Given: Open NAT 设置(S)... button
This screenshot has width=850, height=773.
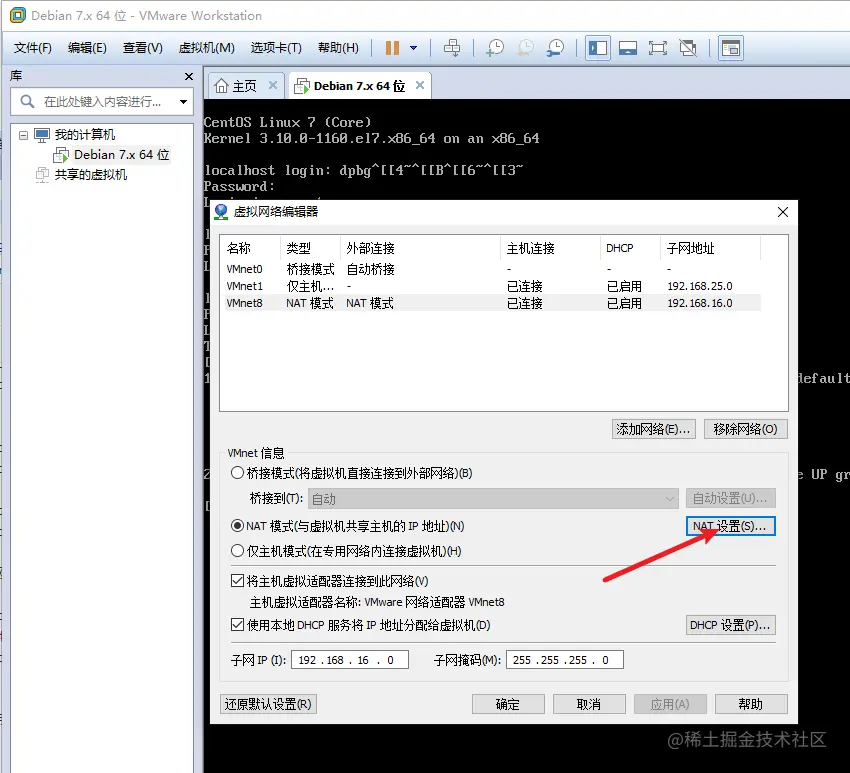Looking at the screenshot, I should point(730,526).
